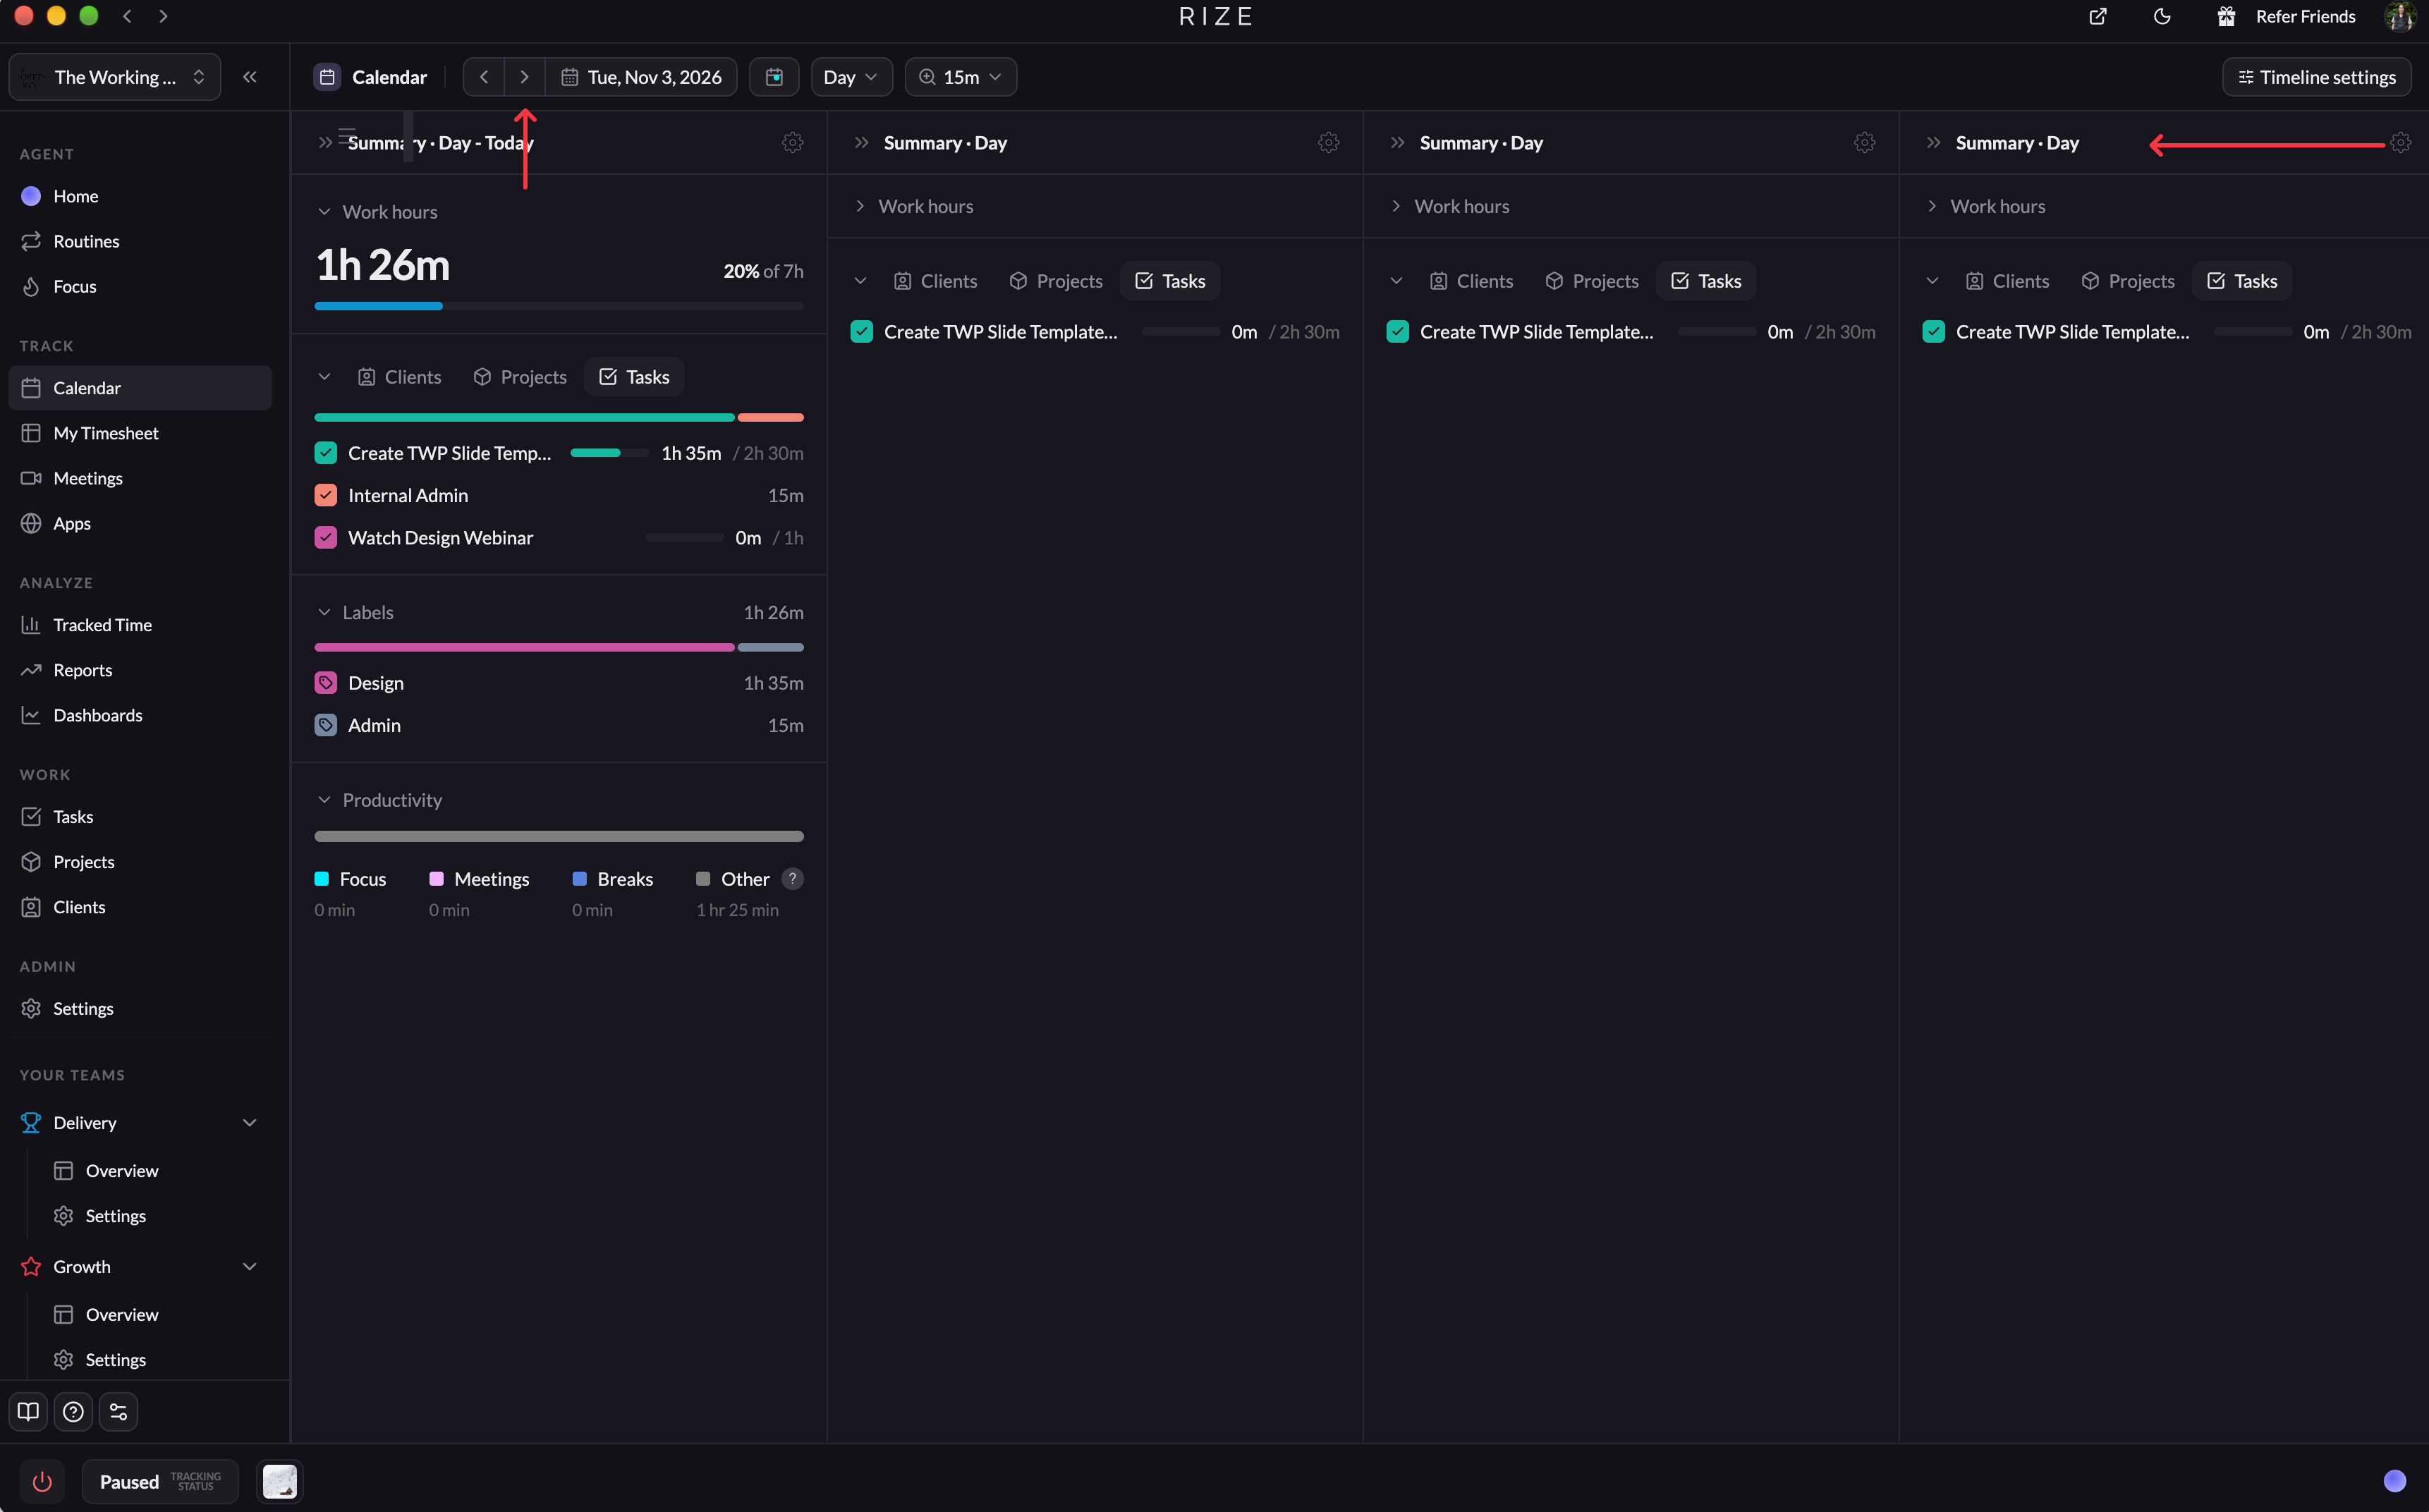Open Tracked Time in sidebar
This screenshot has height=1512, width=2429.
(140, 625)
